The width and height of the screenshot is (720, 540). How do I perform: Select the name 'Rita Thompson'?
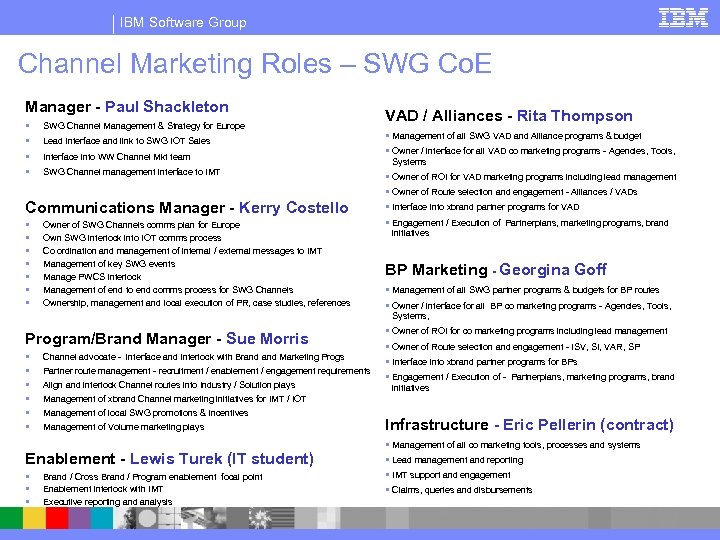click(x=575, y=116)
